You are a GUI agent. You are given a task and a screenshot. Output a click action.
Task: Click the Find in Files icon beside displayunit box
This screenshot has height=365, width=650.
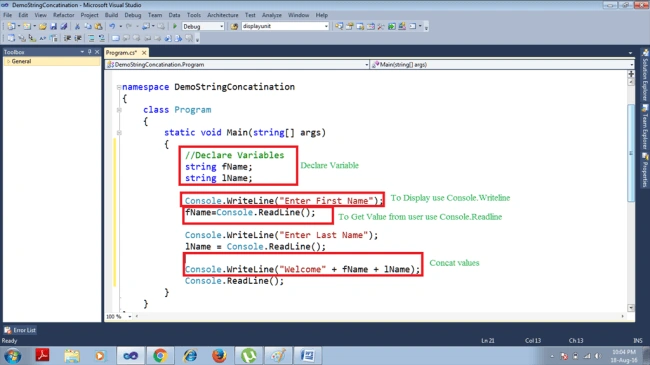pos(234,26)
